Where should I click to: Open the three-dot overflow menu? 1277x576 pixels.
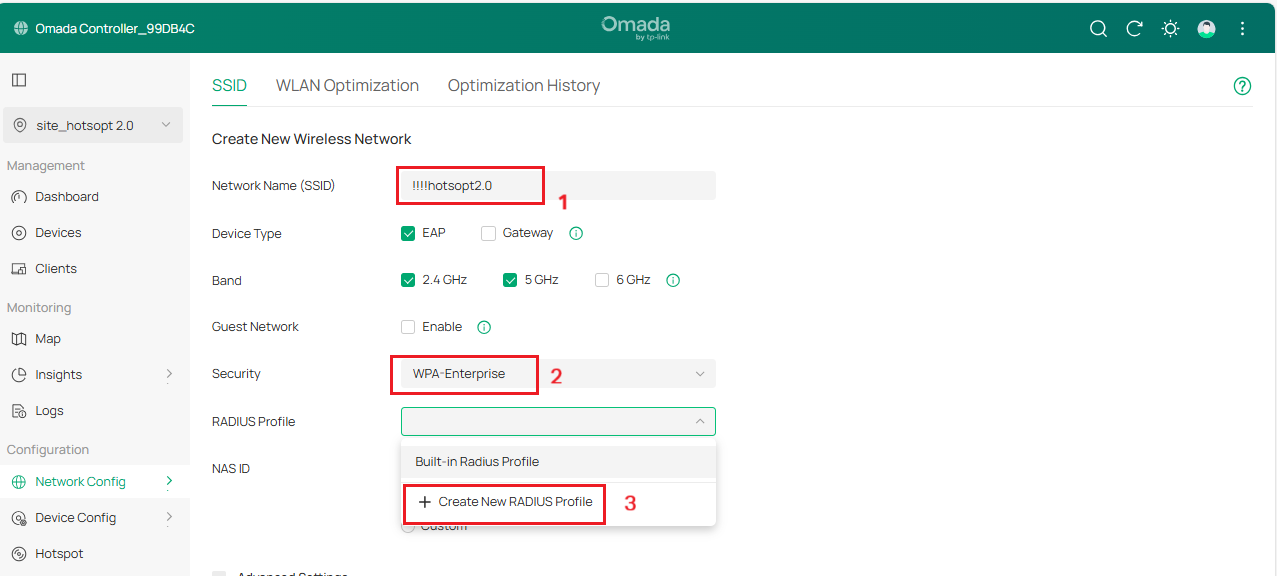point(1241,28)
